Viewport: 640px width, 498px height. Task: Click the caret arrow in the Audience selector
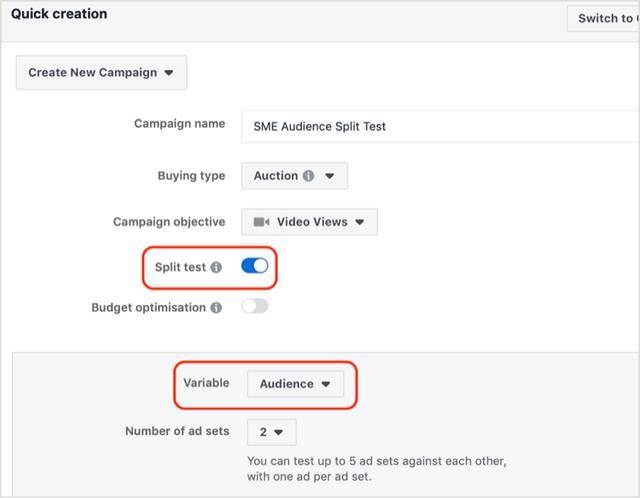(x=326, y=384)
